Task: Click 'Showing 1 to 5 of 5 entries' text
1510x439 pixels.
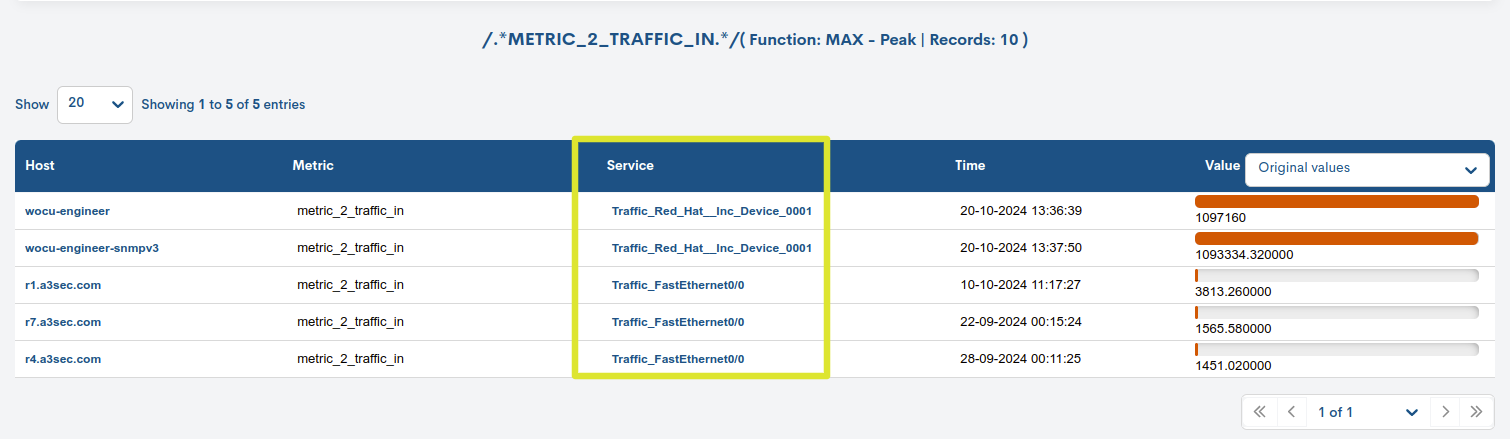Action: click(223, 104)
